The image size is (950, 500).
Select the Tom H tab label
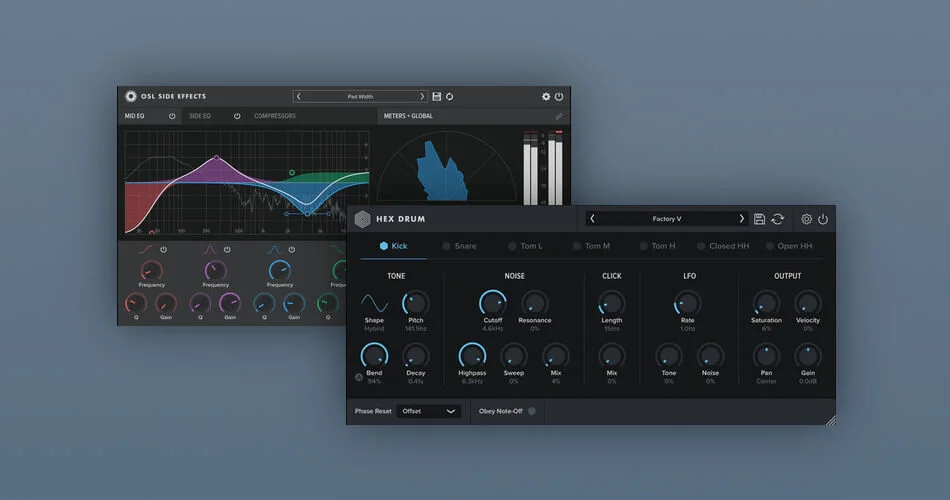(x=663, y=246)
